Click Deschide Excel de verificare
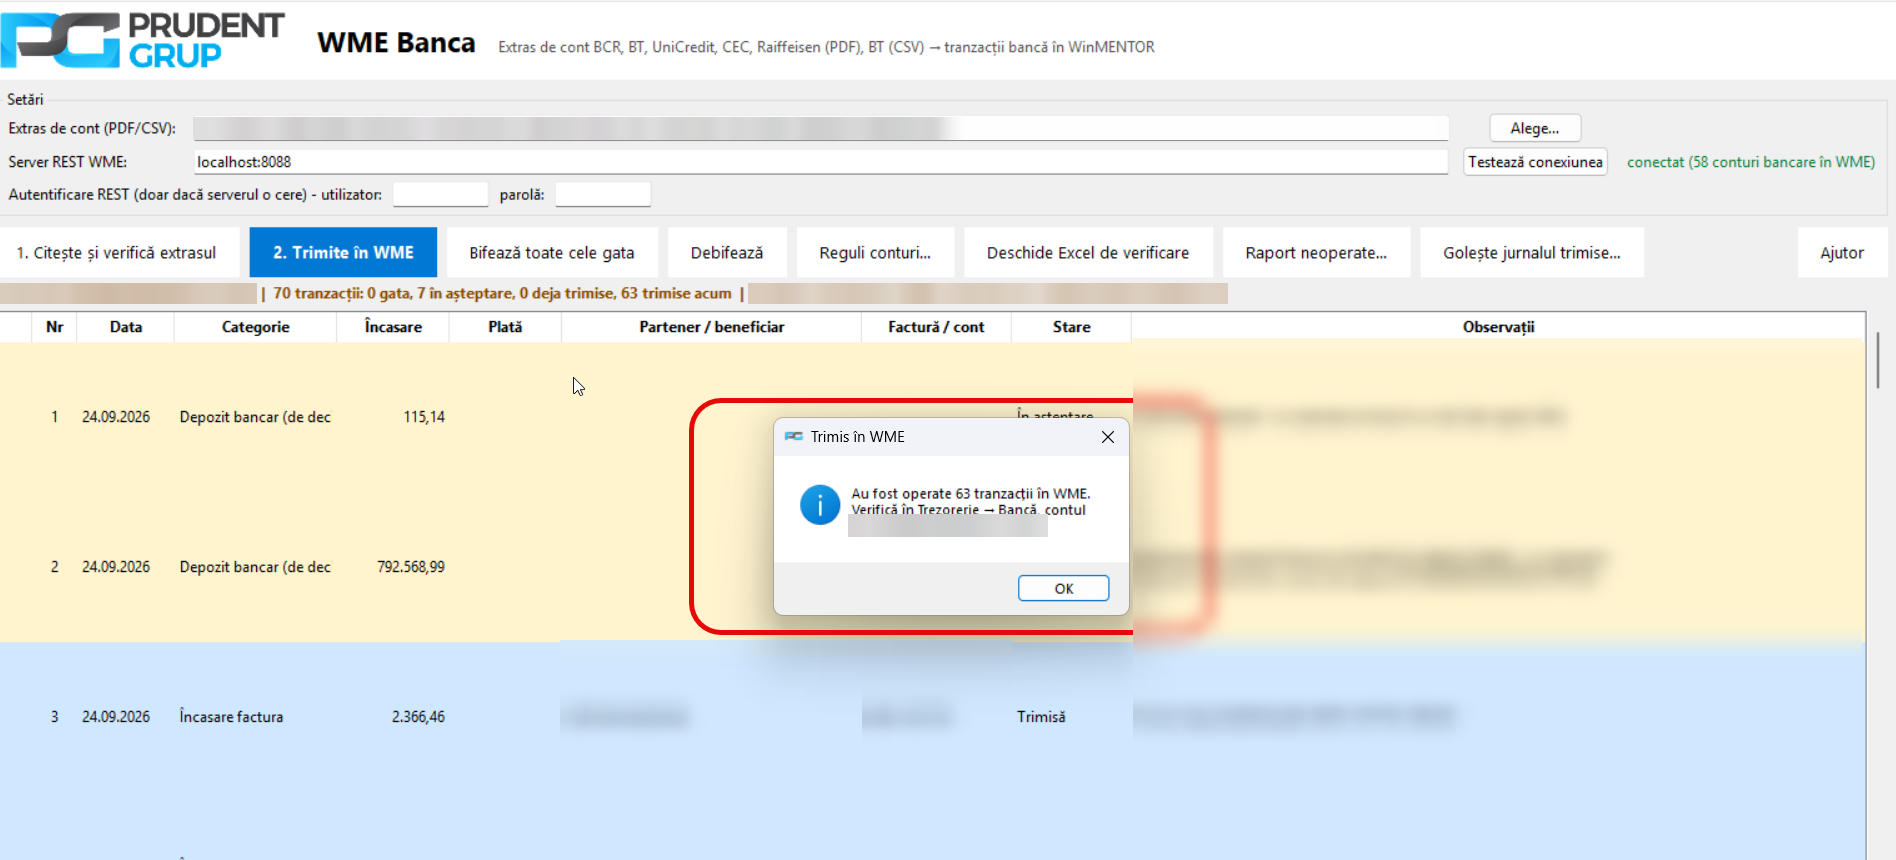Viewport: 1896px width, 860px height. 1088,253
